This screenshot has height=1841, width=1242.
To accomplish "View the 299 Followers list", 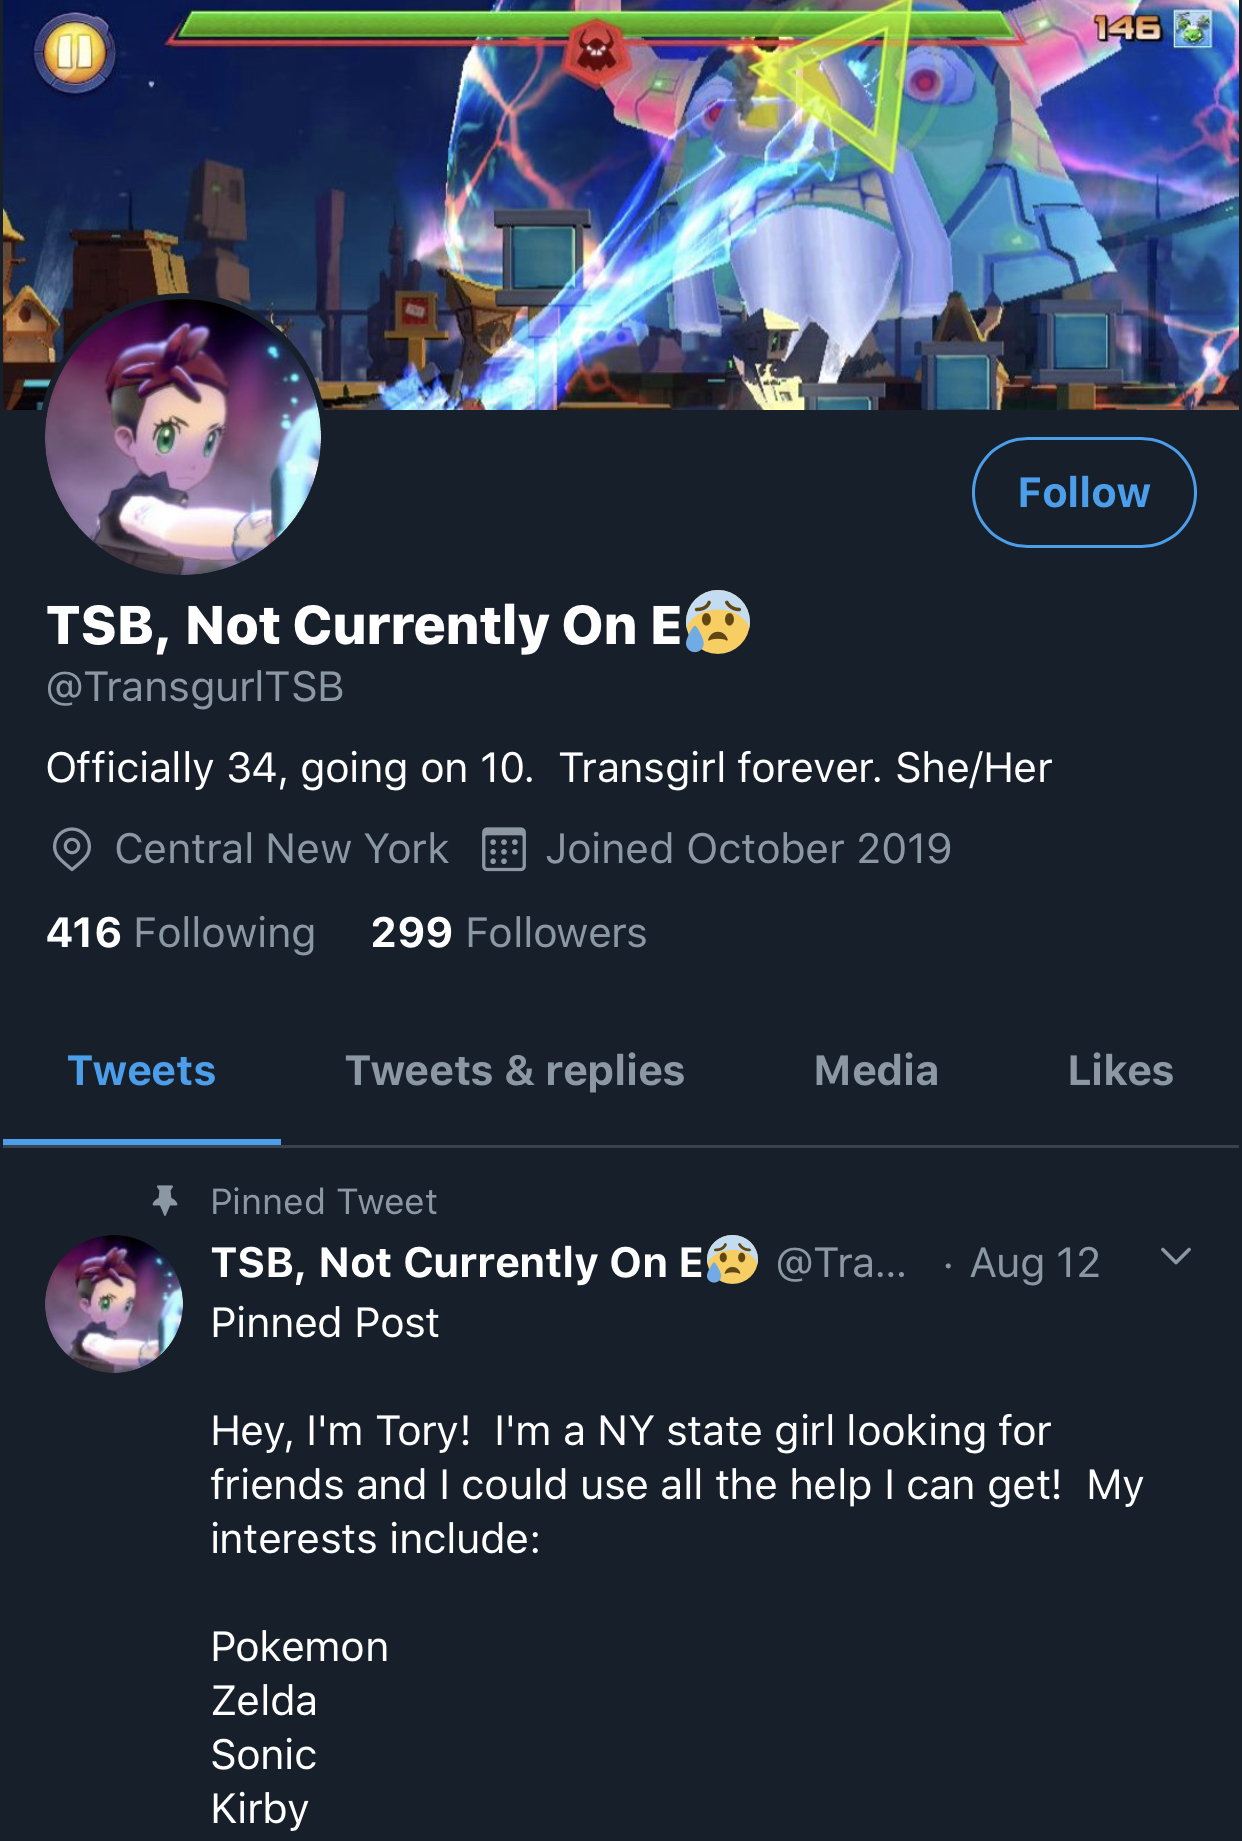I will [509, 933].
